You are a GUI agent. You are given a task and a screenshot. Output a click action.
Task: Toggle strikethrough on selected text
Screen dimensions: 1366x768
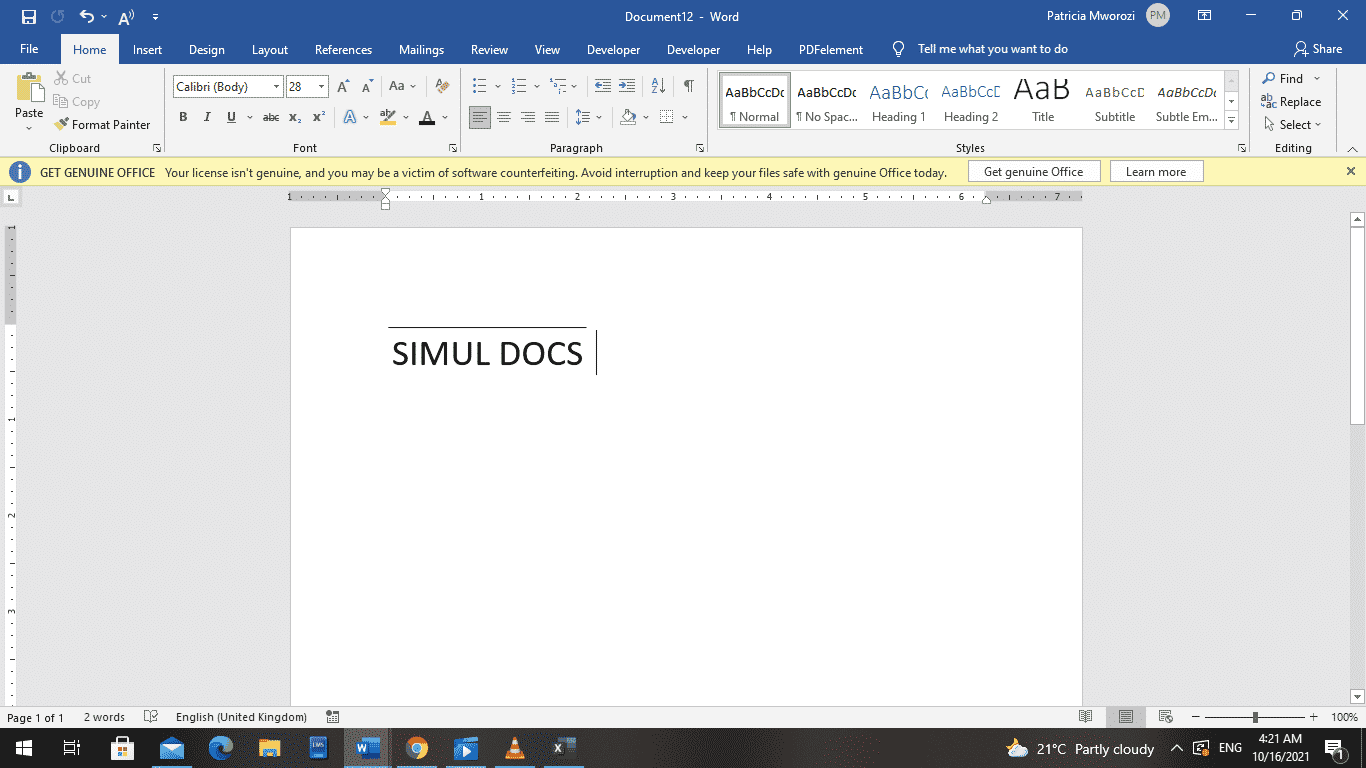point(270,117)
